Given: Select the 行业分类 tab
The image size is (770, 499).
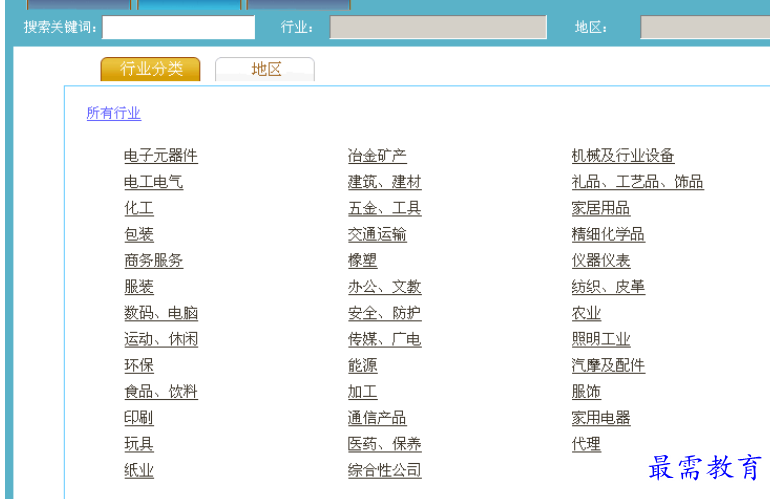Looking at the screenshot, I should (x=150, y=69).
